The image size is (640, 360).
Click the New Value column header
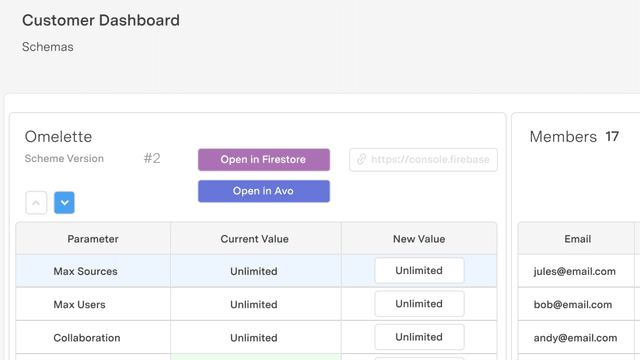[x=419, y=239]
